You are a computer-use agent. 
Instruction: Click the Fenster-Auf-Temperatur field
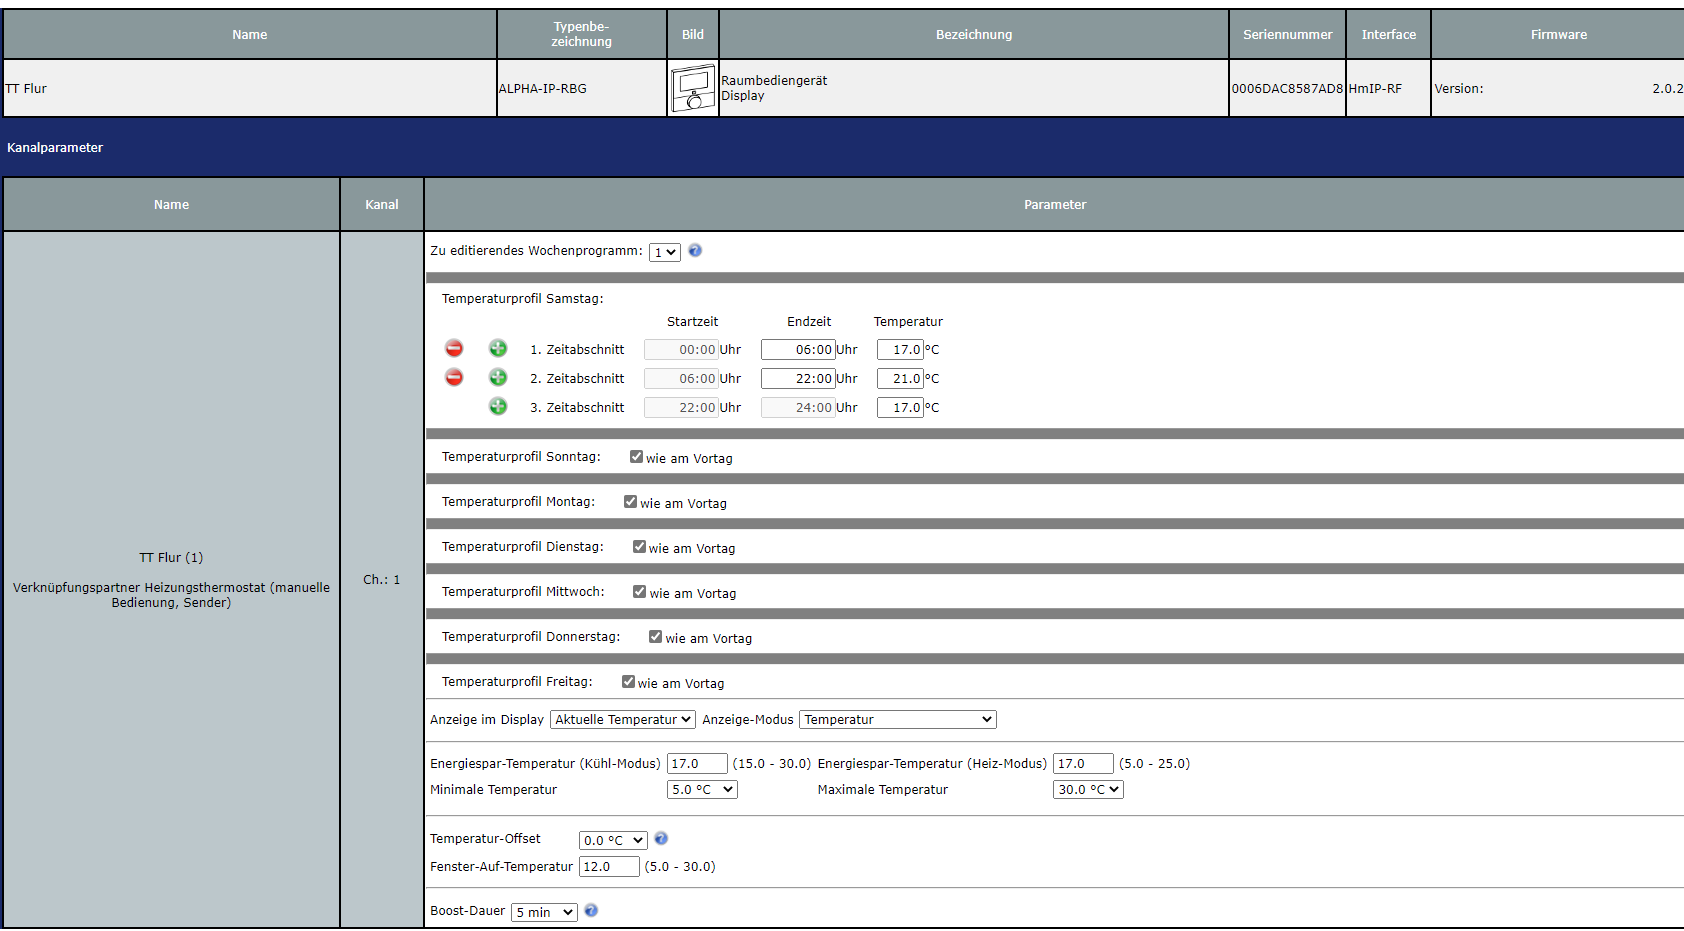coord(609,866)
